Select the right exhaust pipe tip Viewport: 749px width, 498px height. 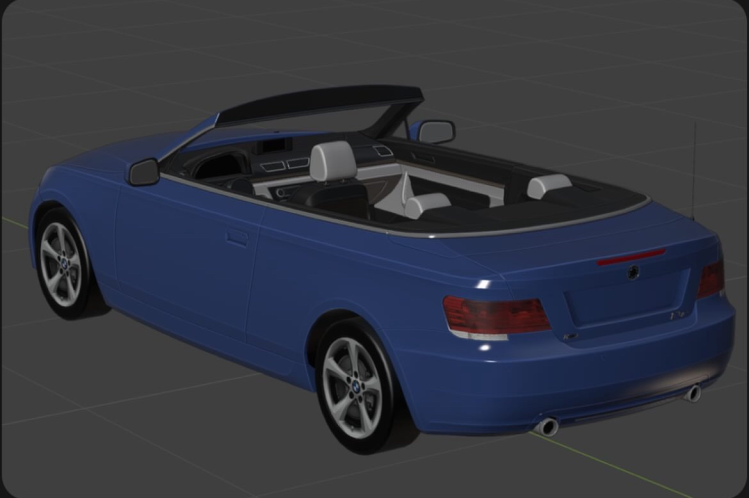coord(693,393)
